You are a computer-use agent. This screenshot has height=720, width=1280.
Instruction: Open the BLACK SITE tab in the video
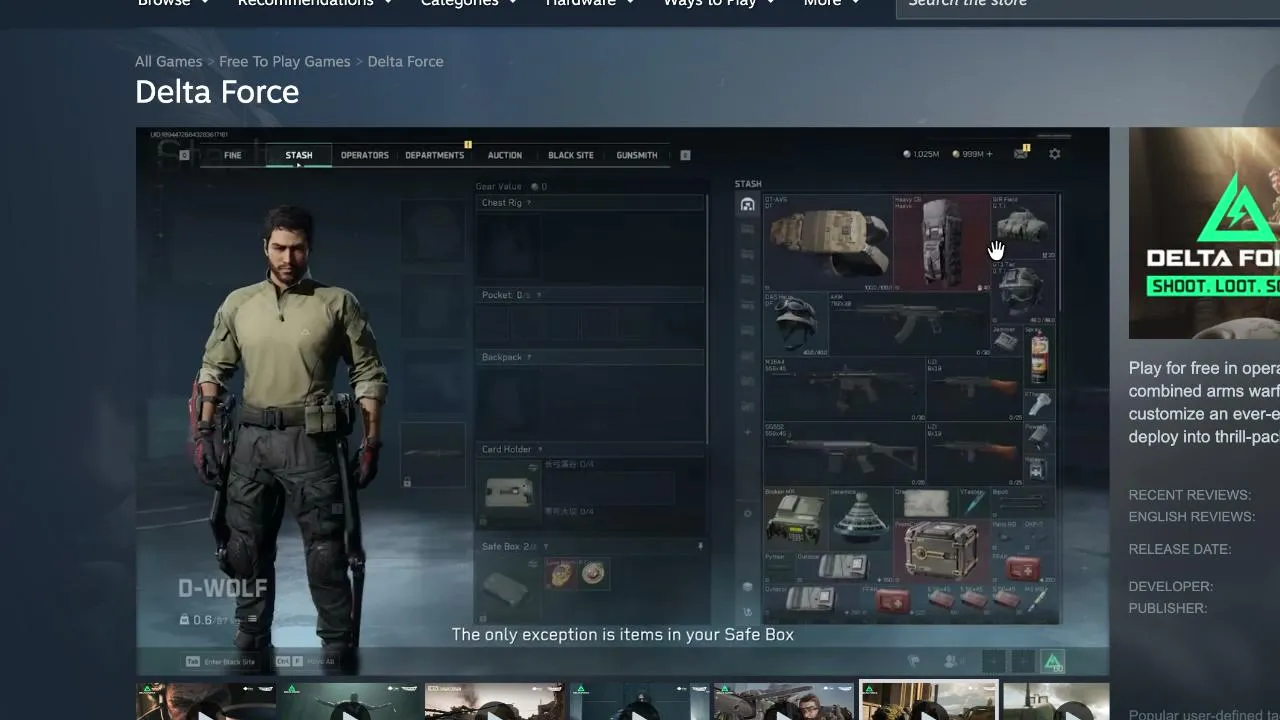(x=571, y=155)
